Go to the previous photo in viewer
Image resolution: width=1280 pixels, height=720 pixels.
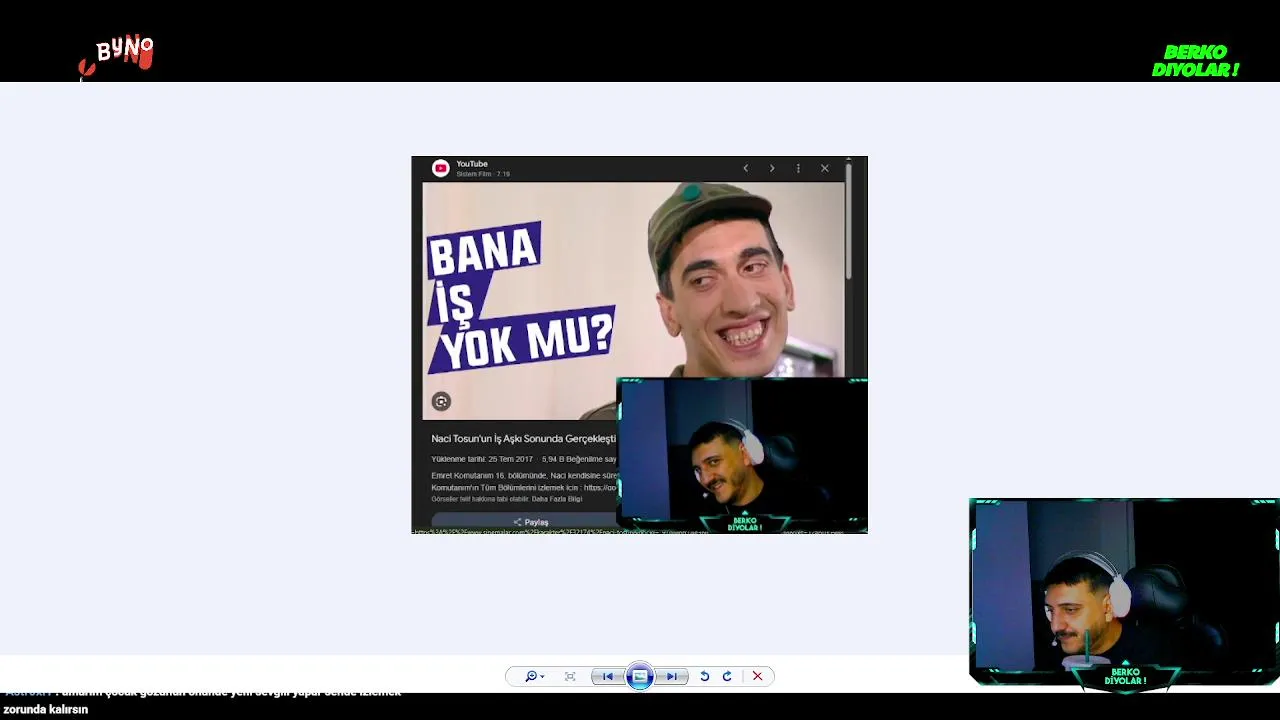tap(607, 677)
